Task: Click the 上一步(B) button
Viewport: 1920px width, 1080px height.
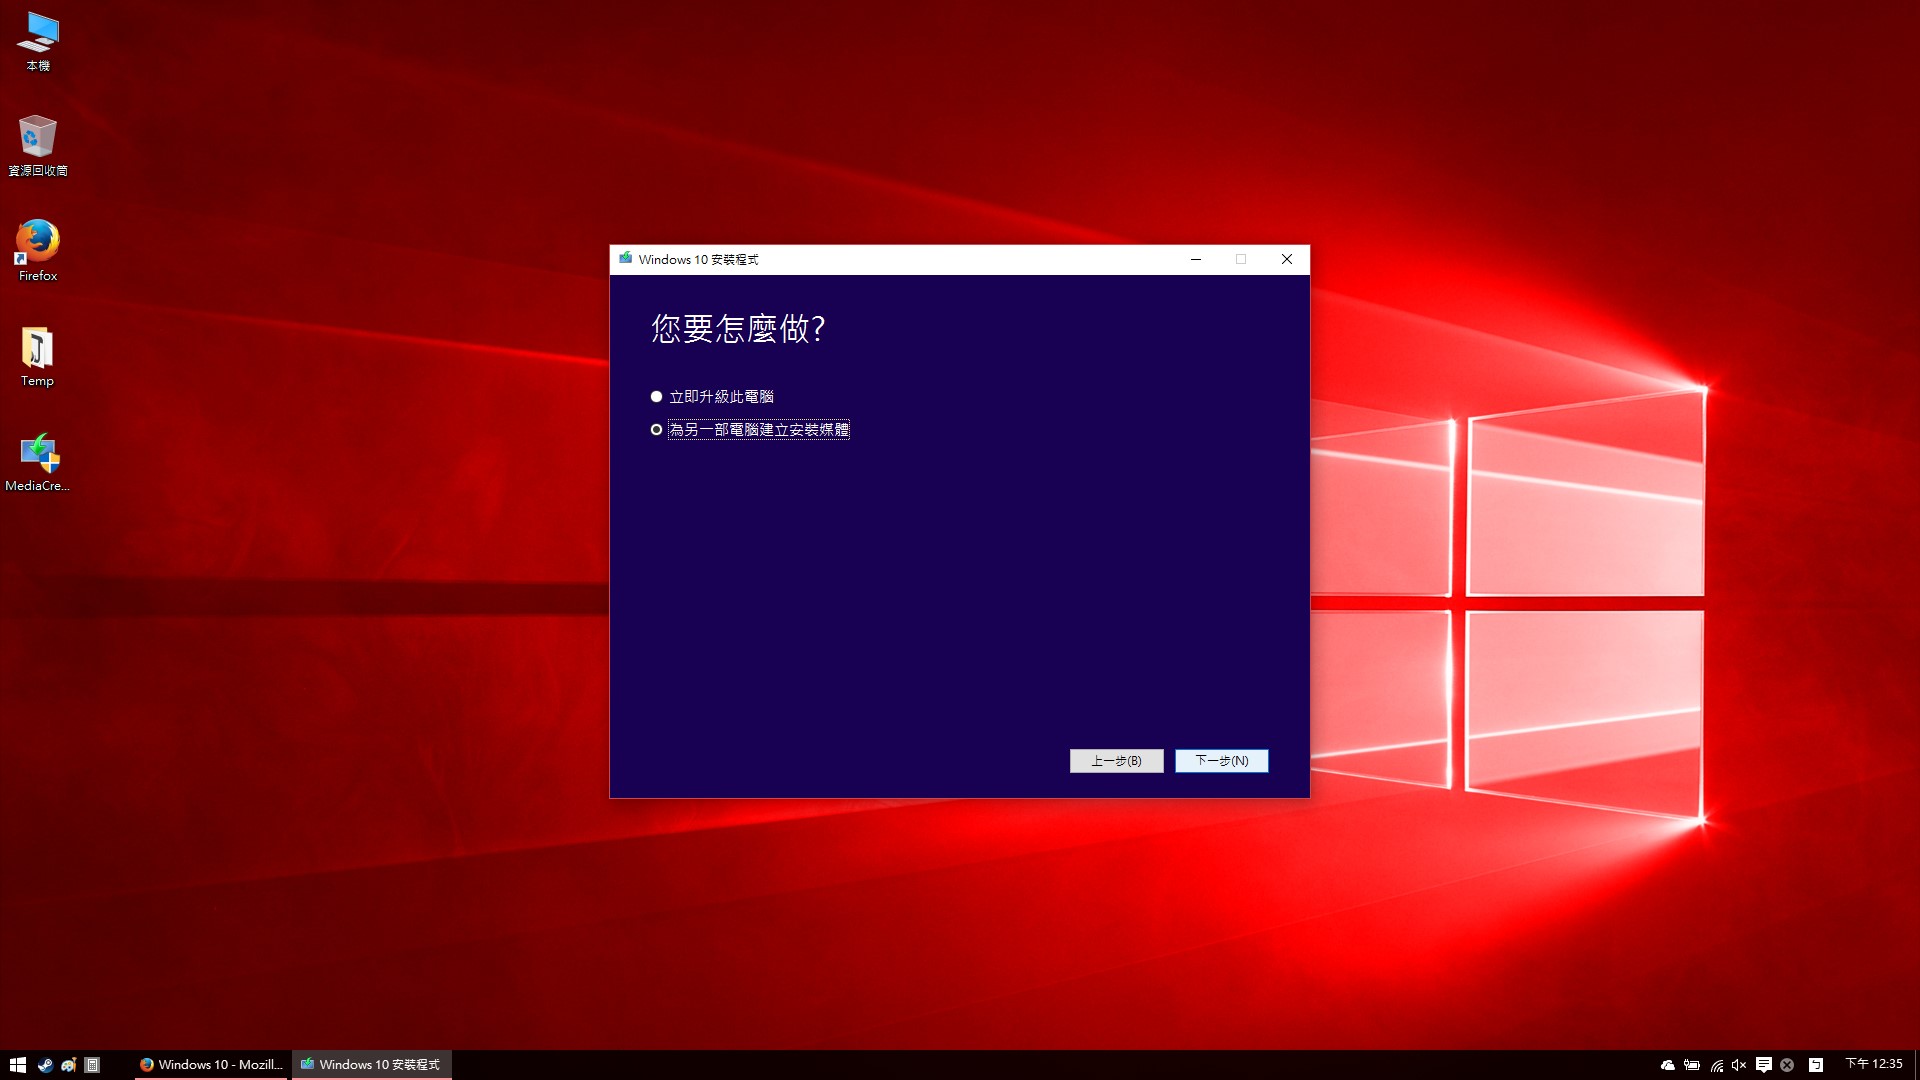Action: coord(1116,761)
